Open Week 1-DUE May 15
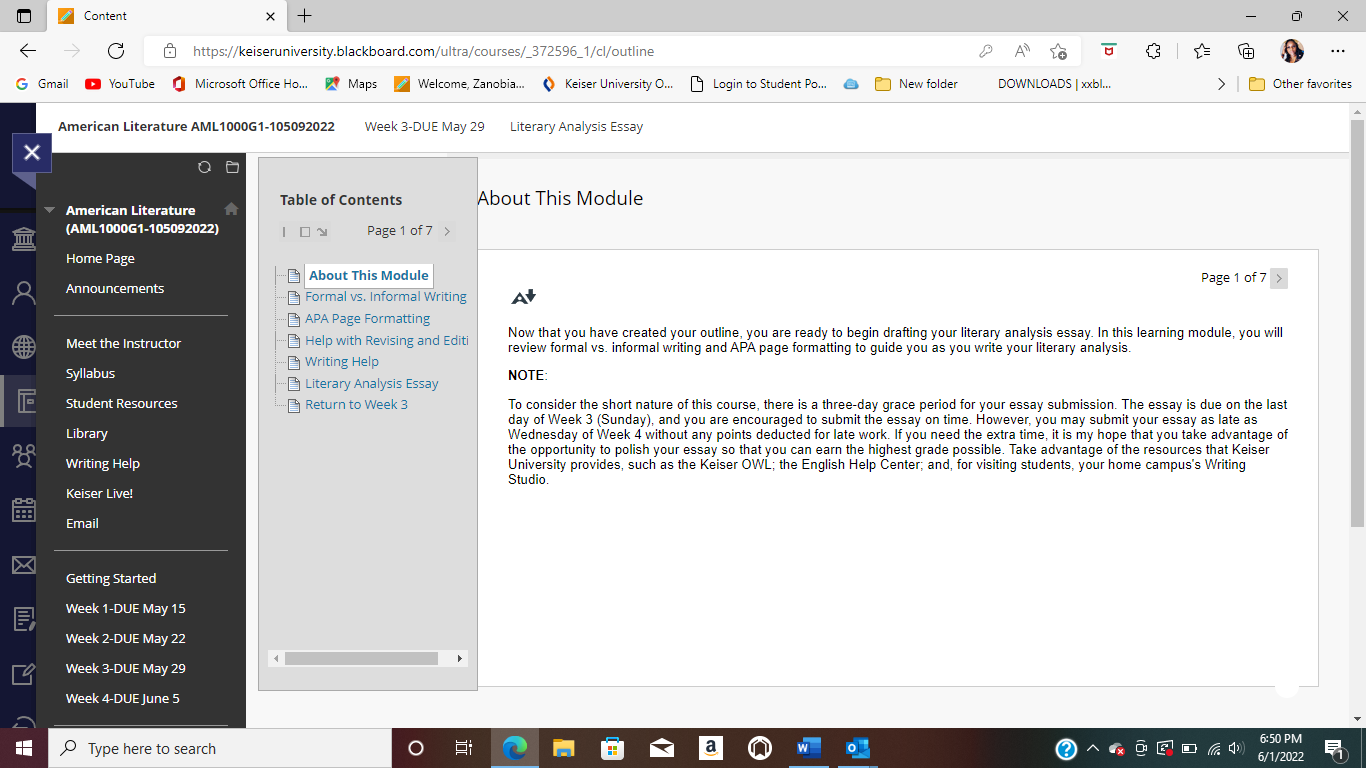 (x=125, y=608)
